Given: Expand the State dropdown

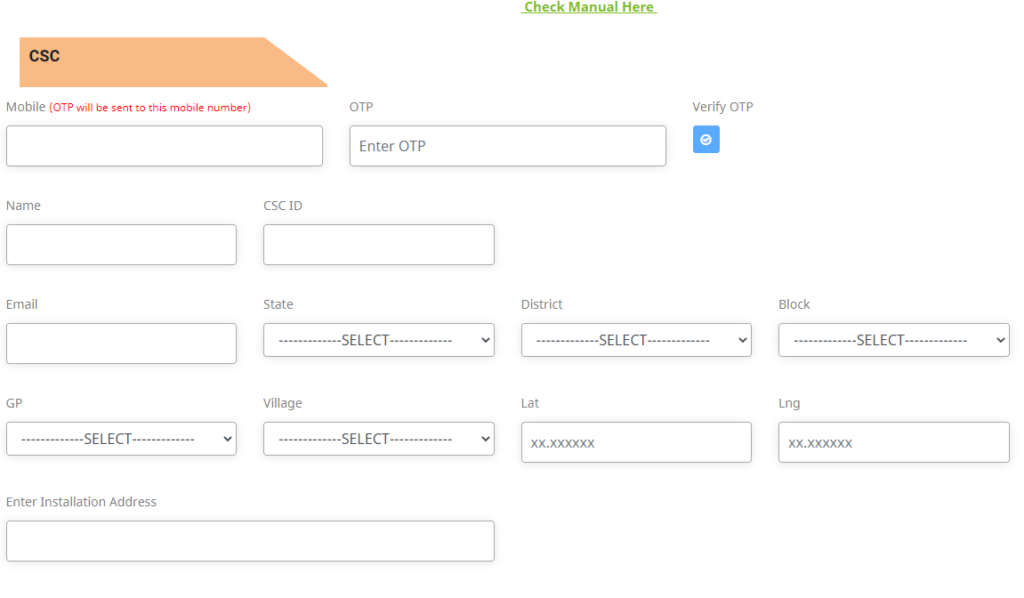Looking at the screenshot, I should click(378, 340).
